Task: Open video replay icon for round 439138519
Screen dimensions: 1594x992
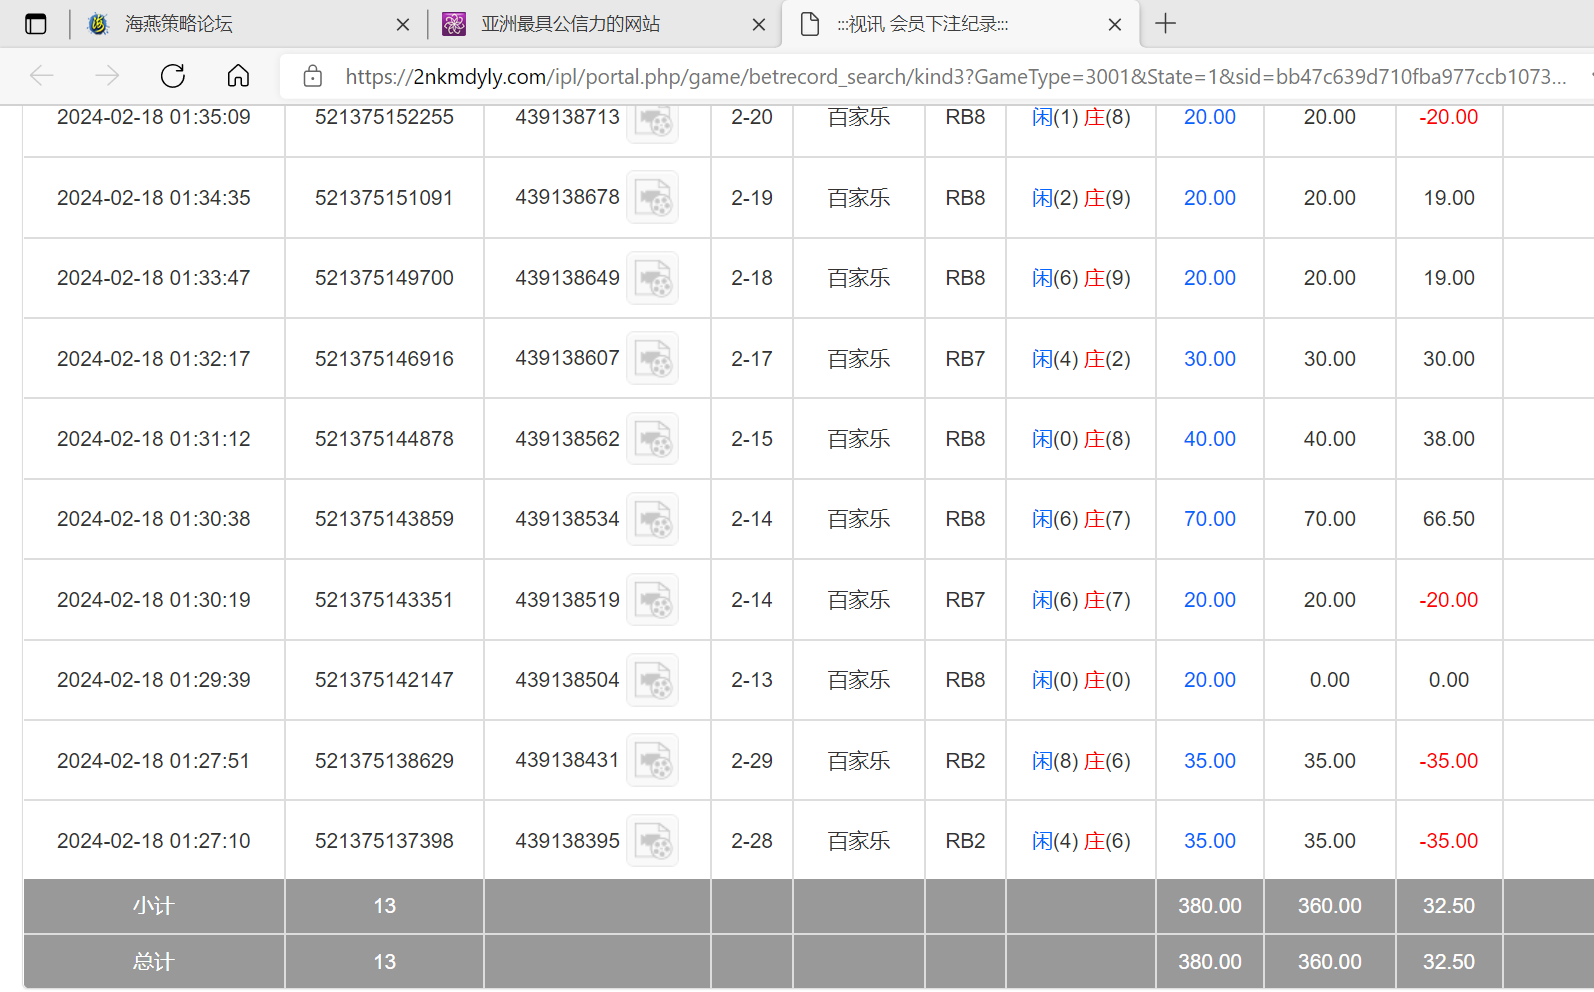Action: (652, 600)
